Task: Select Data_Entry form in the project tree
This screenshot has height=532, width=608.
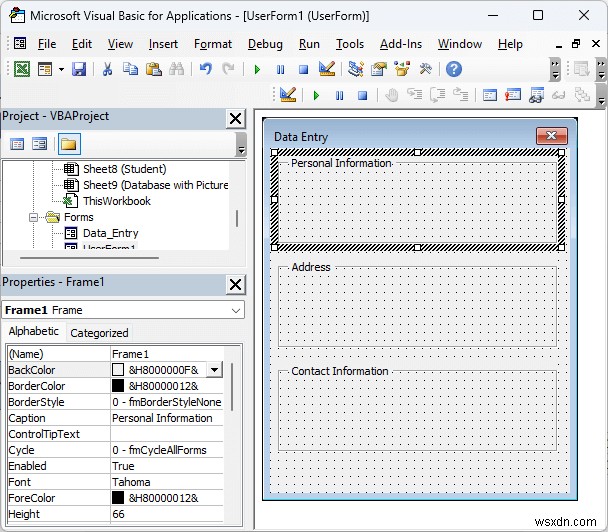Action: 111,233
